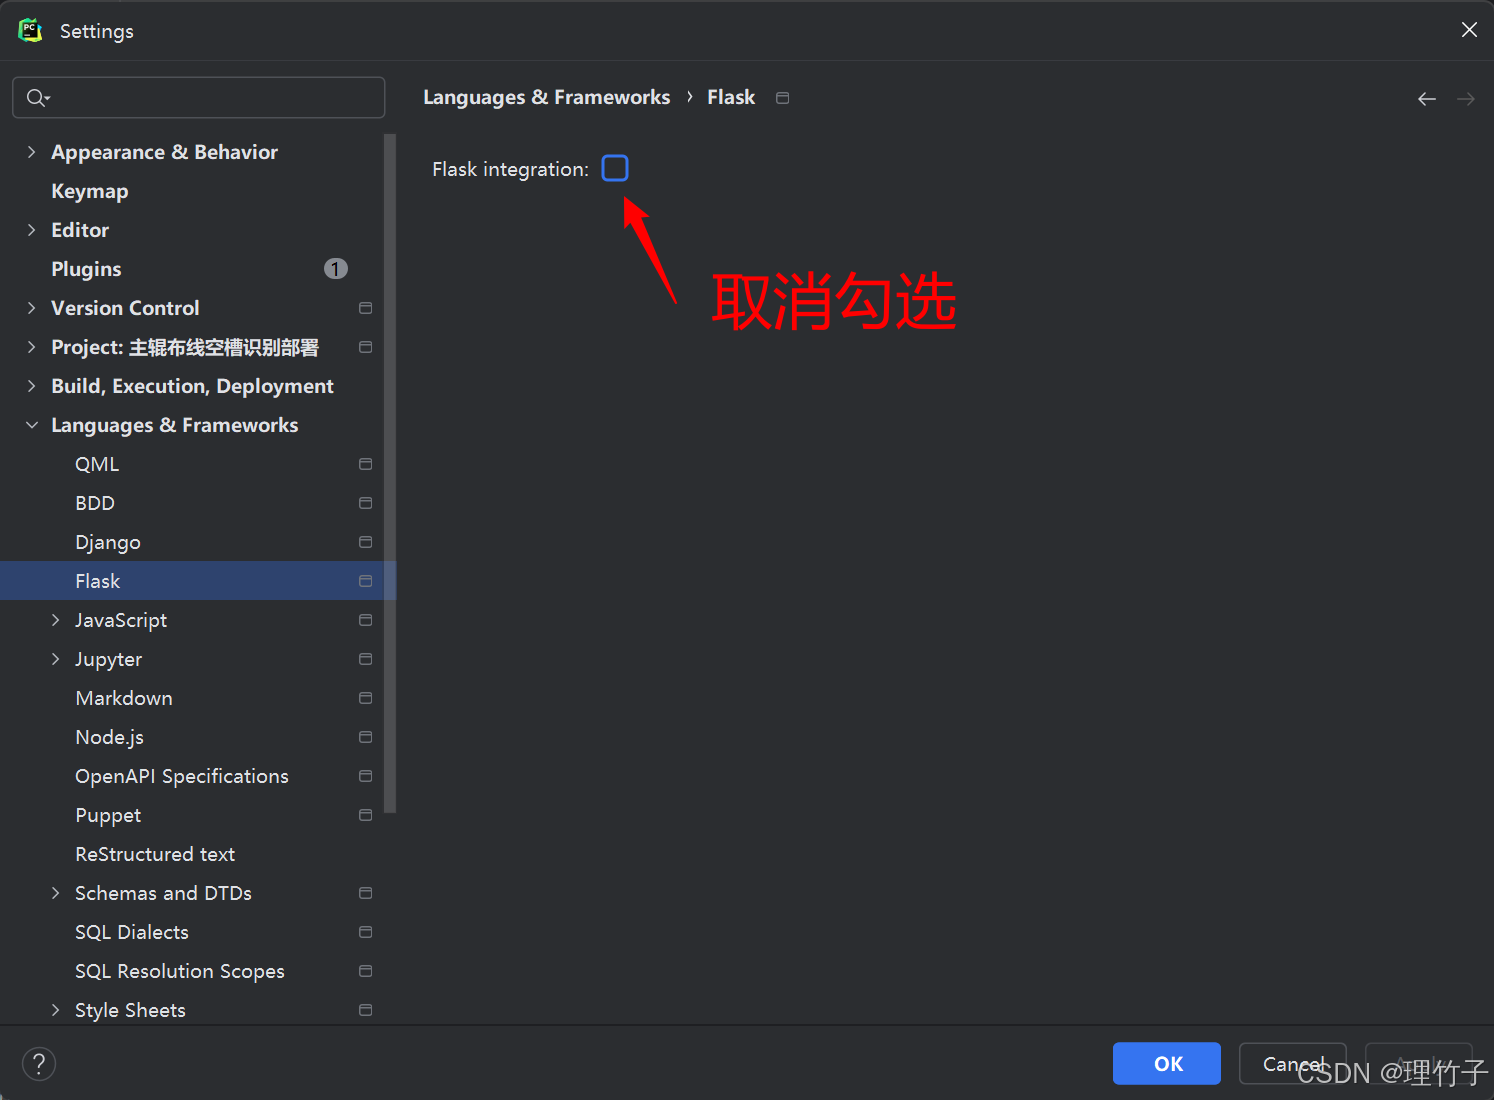Select the Version Control label
The width and height of the screenshot is (1494, 1100).
click(126, 308)
